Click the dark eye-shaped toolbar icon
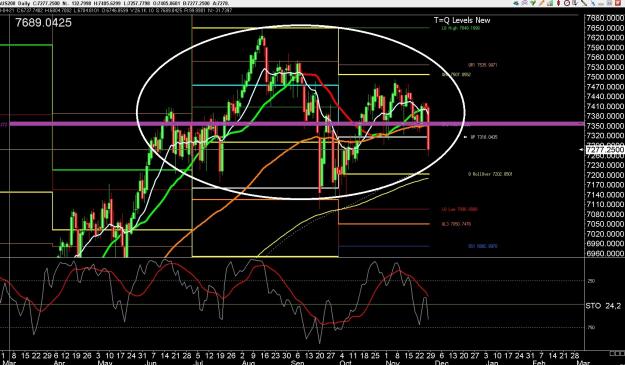The height and width of the screenshot is (365, 625). click(516, 3)
